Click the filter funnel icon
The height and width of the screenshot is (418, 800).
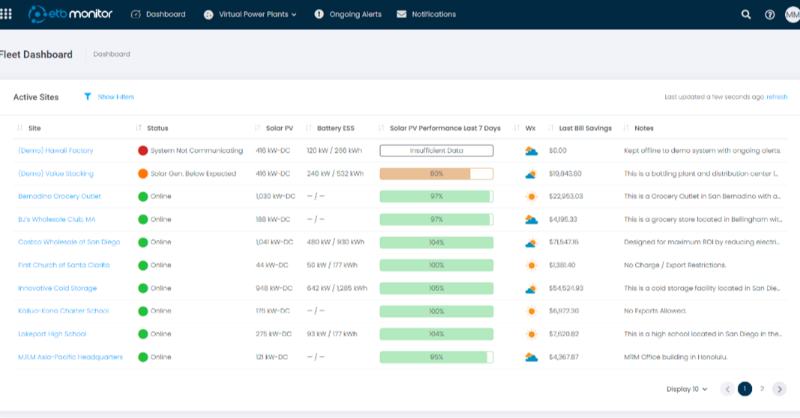click(x=88, y=96)
